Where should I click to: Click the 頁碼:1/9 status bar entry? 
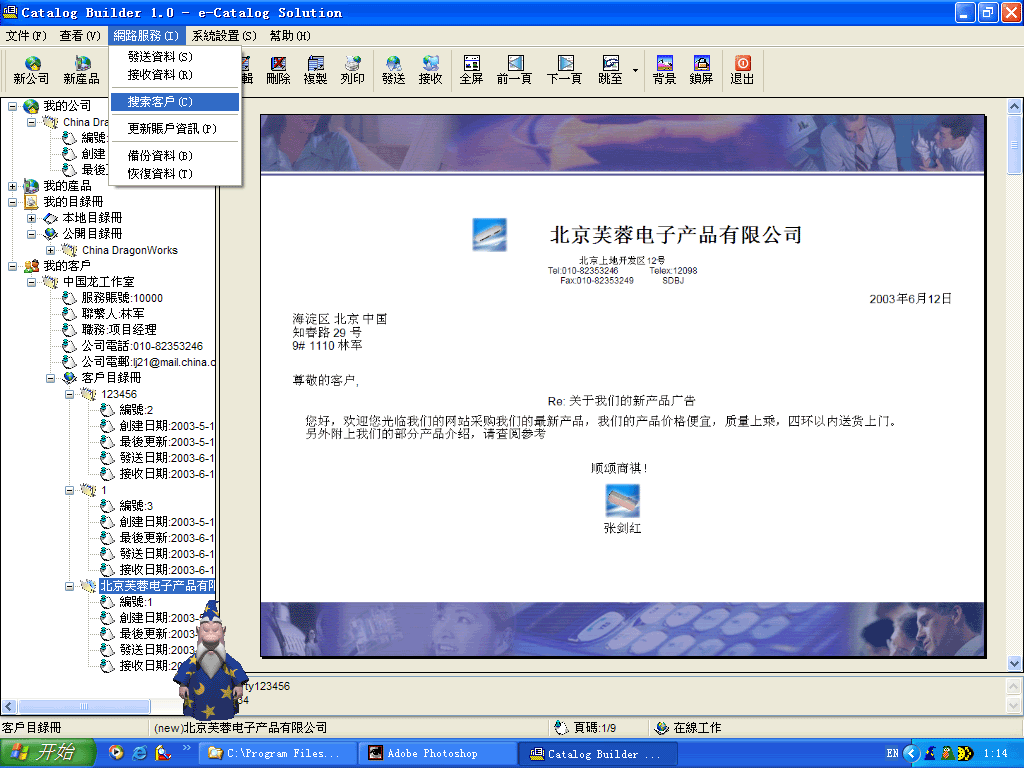pyautogui.click(x=595, y=728)
